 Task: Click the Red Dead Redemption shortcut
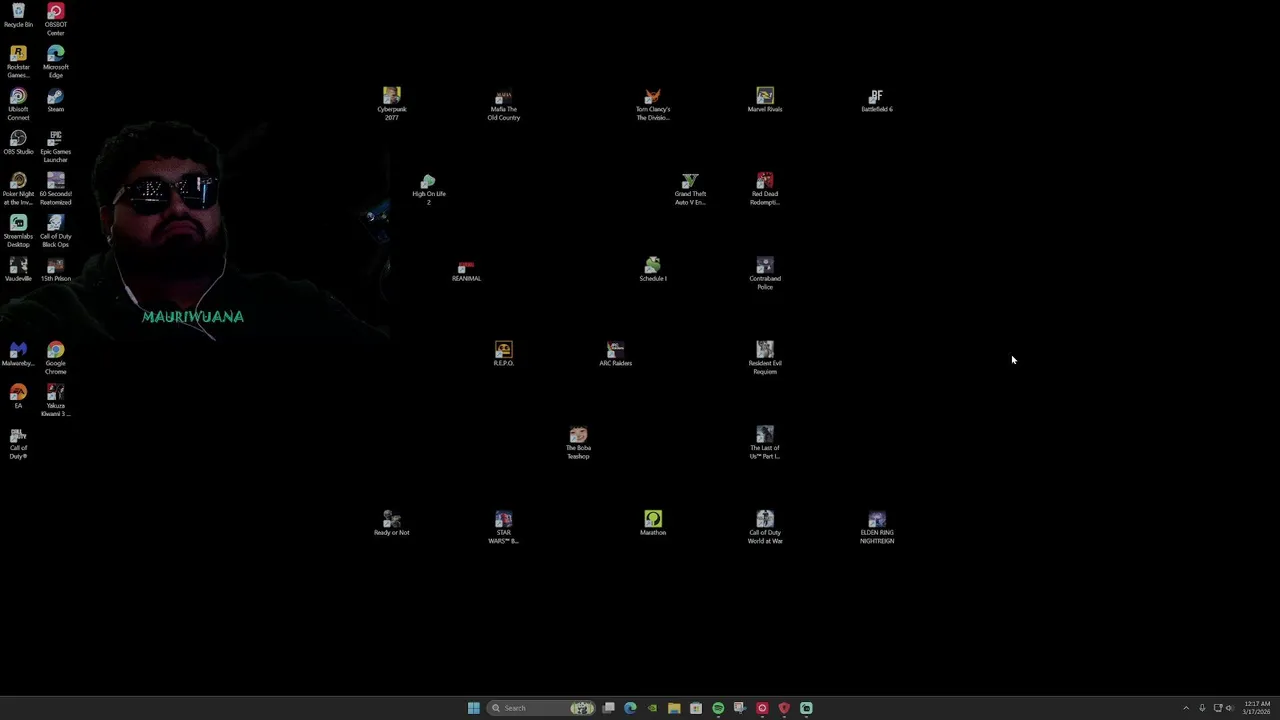(765, 189)
